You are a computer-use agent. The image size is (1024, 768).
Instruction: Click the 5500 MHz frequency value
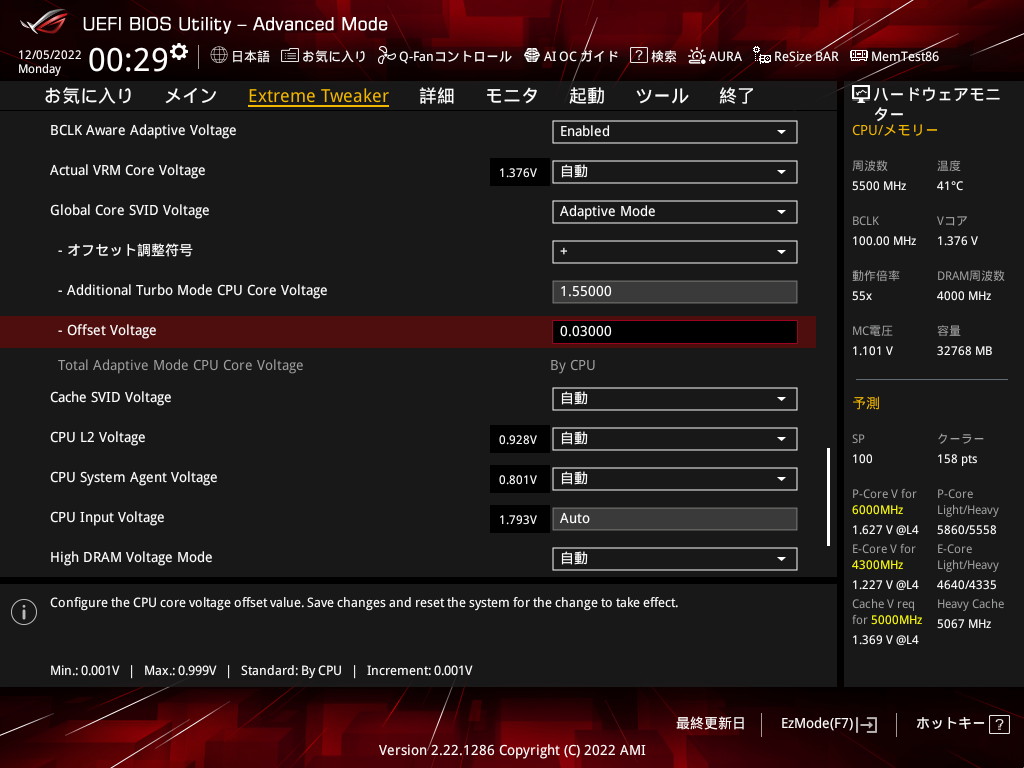[879, 186]
